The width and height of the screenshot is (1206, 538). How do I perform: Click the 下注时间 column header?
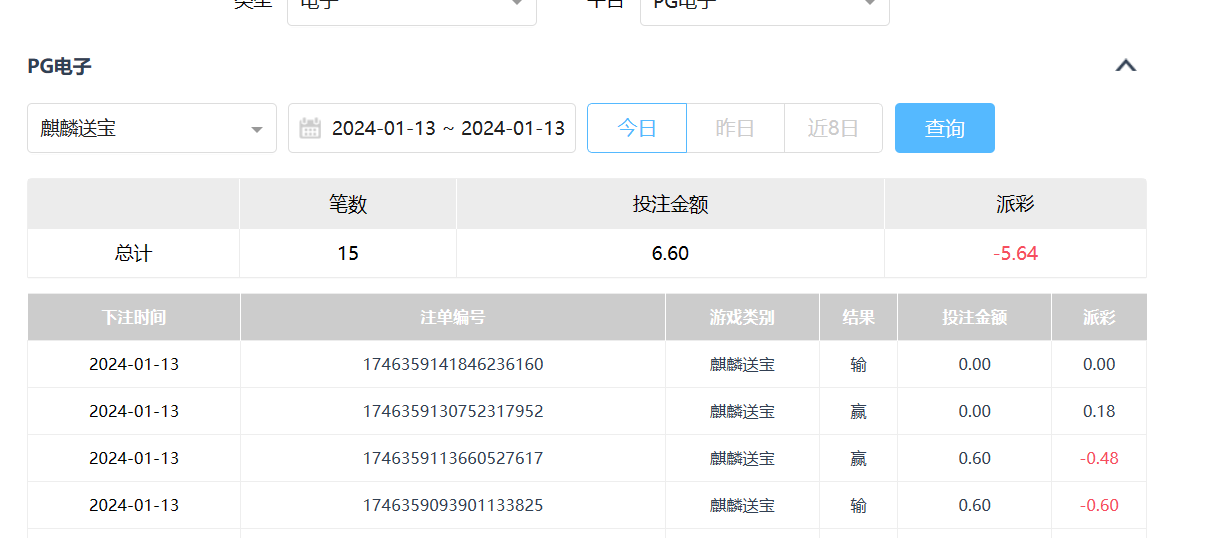click(134, 317)
